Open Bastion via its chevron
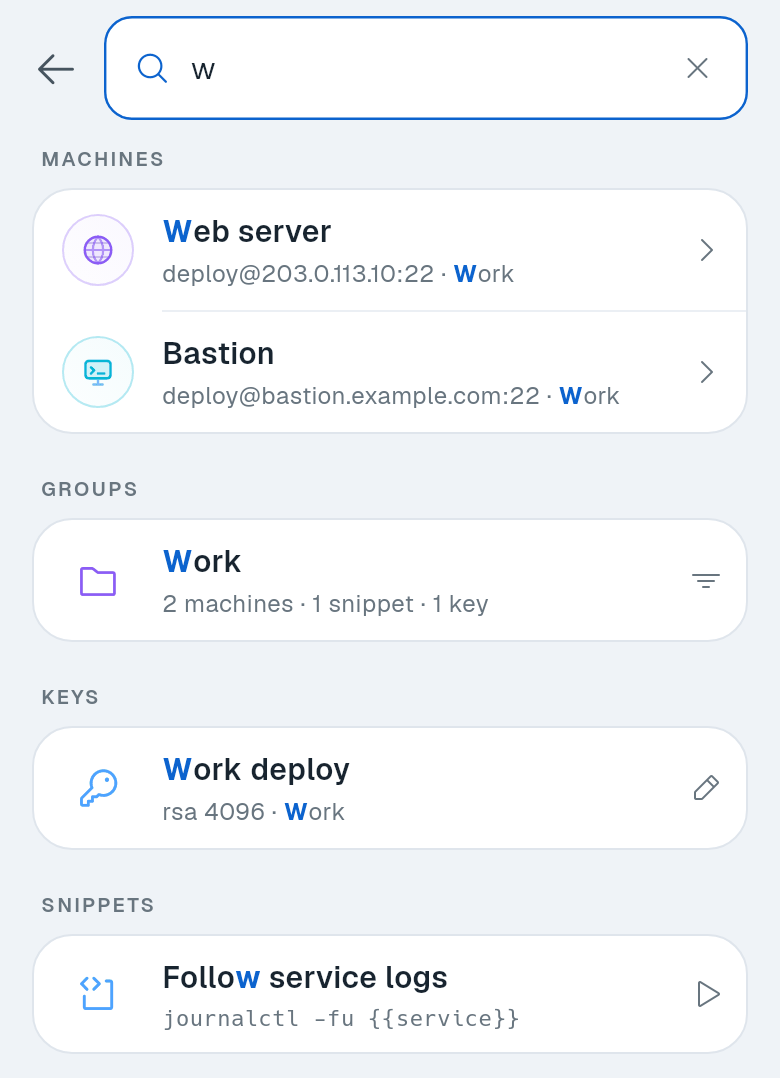 (x=706, y=372)
